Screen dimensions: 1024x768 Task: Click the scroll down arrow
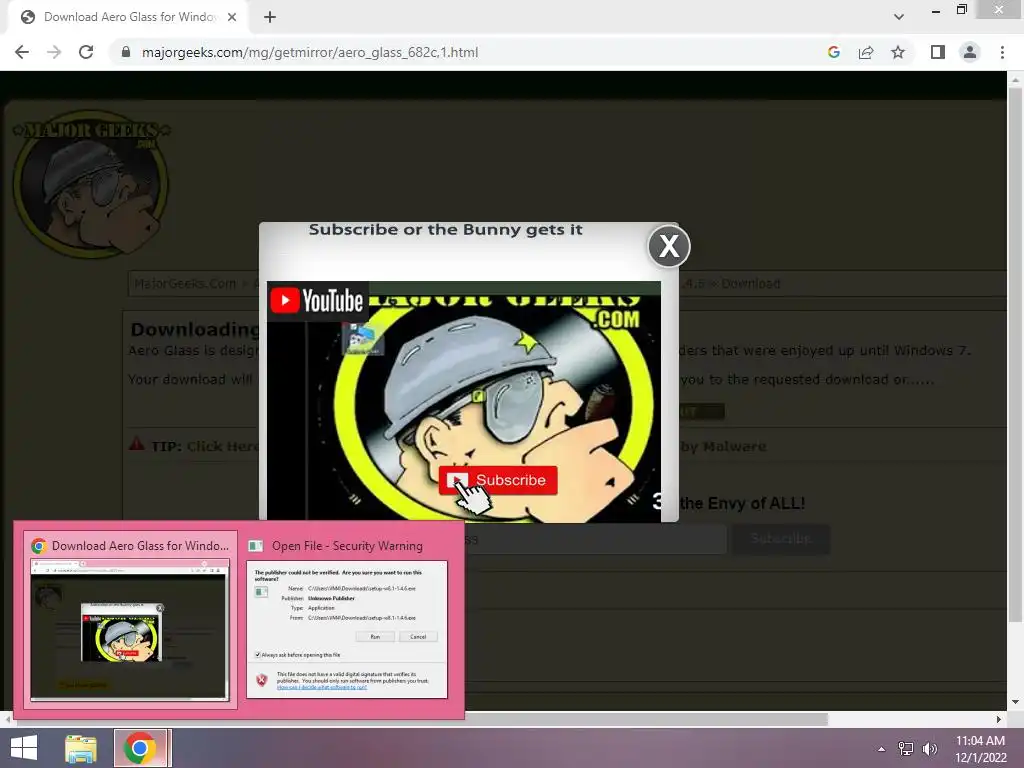1015,702
